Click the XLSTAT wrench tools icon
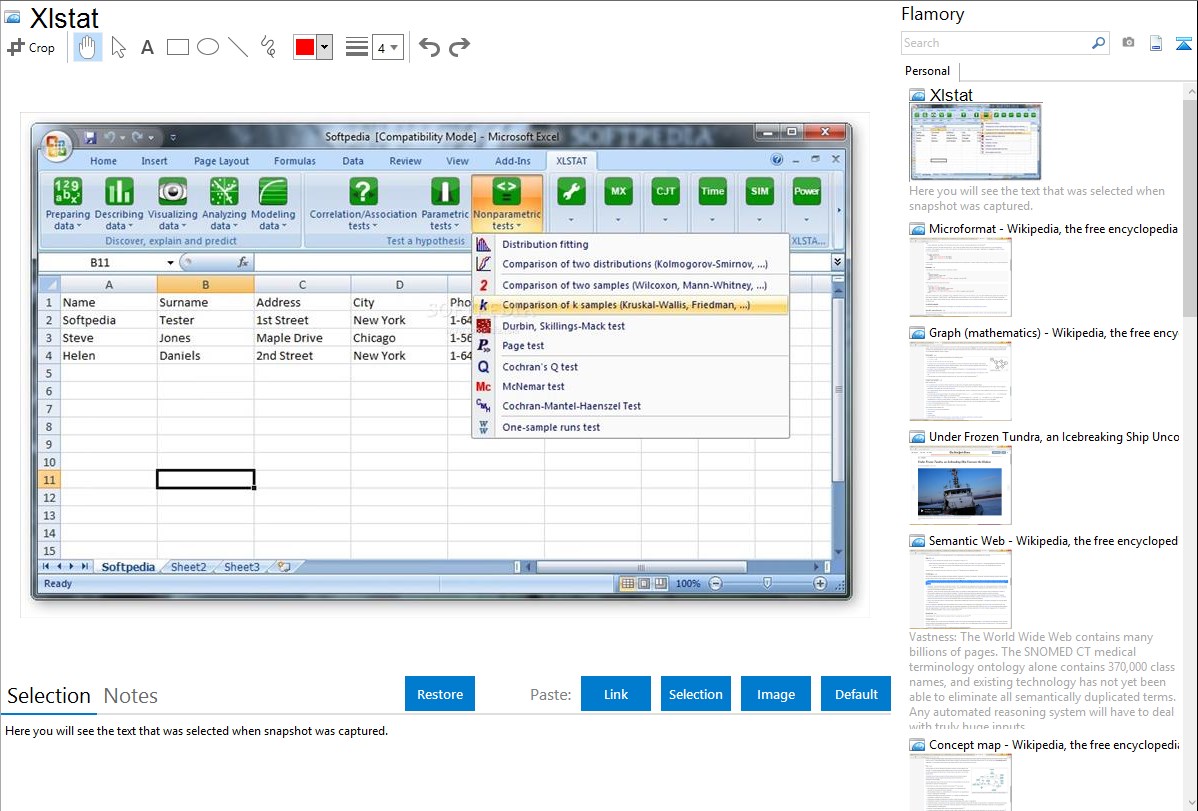Viewport: 1198px width, 811px height. pyautogui.click(x=571, y=191)
